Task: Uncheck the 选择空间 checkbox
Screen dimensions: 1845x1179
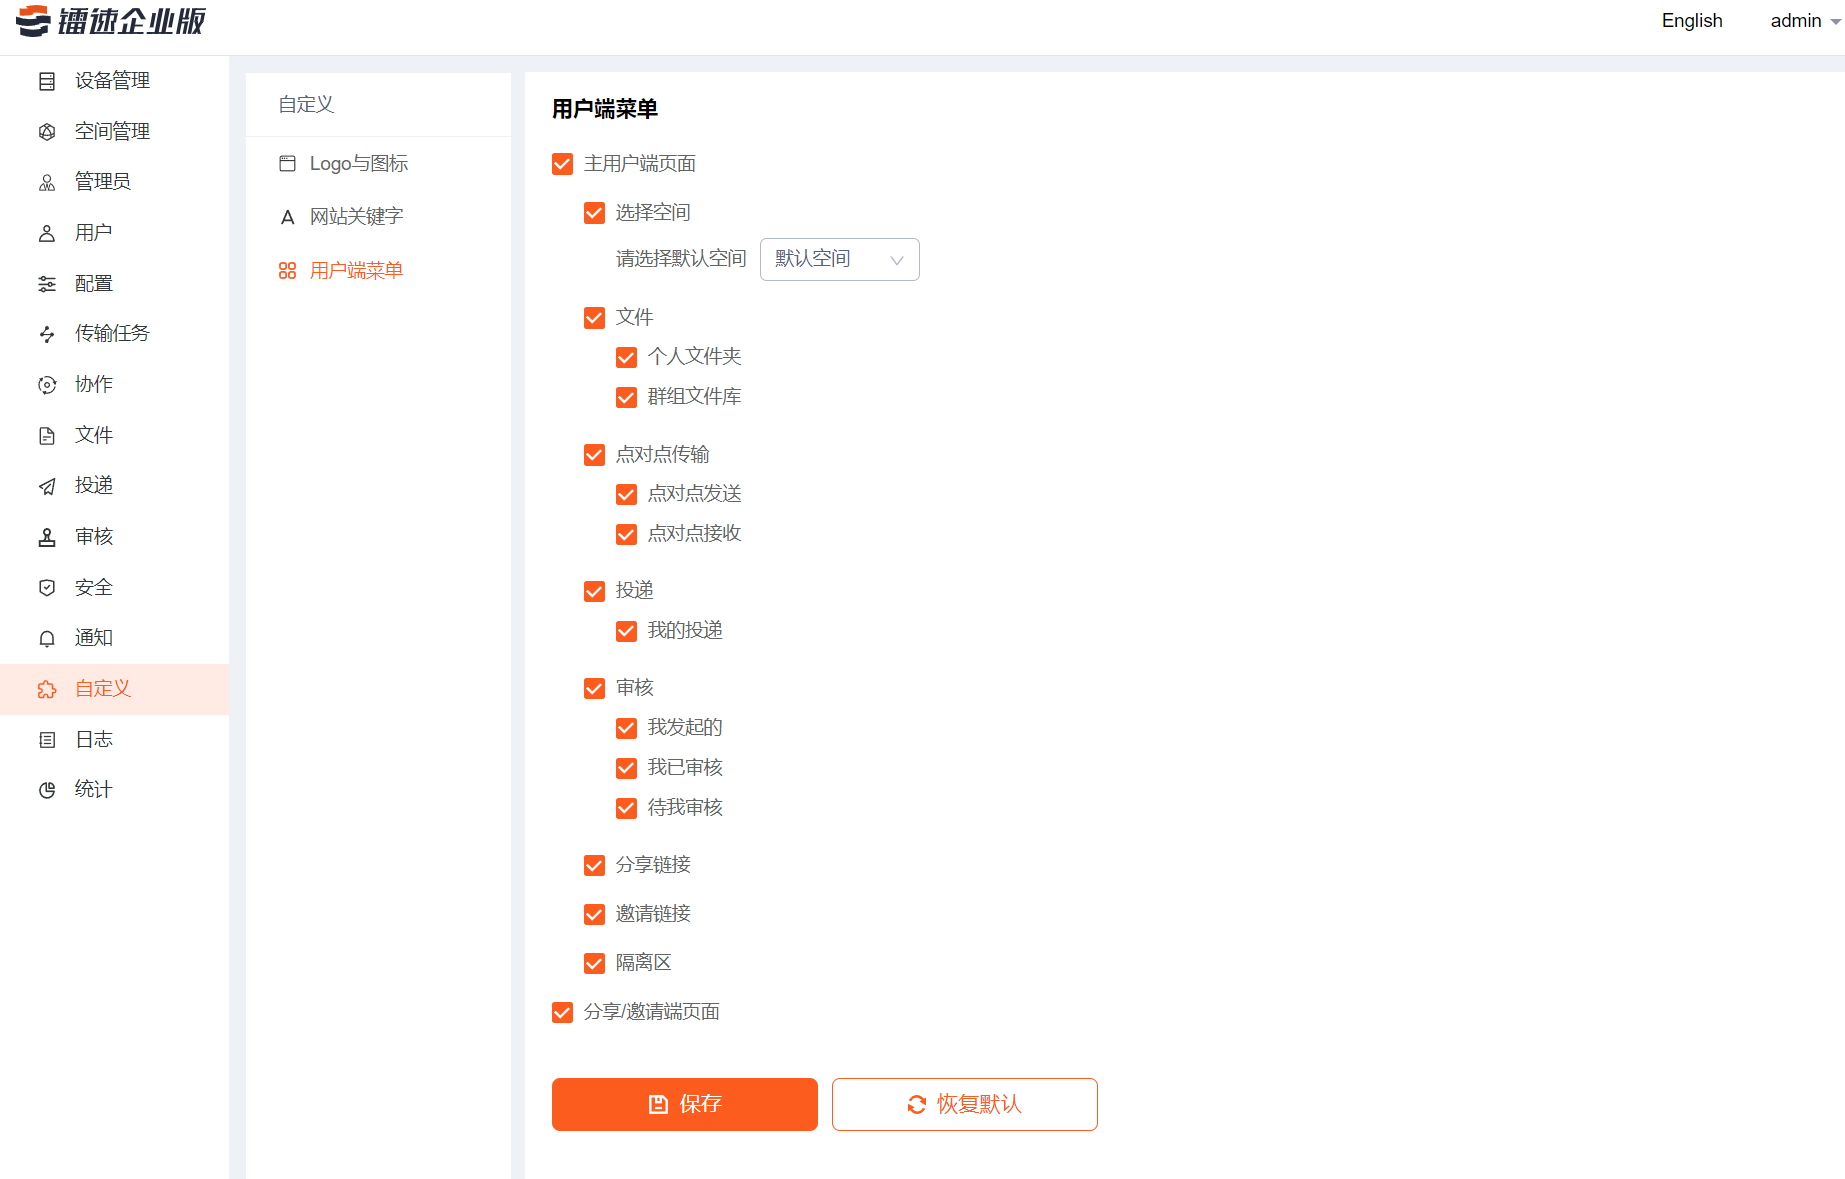Action: coord(594,213)
